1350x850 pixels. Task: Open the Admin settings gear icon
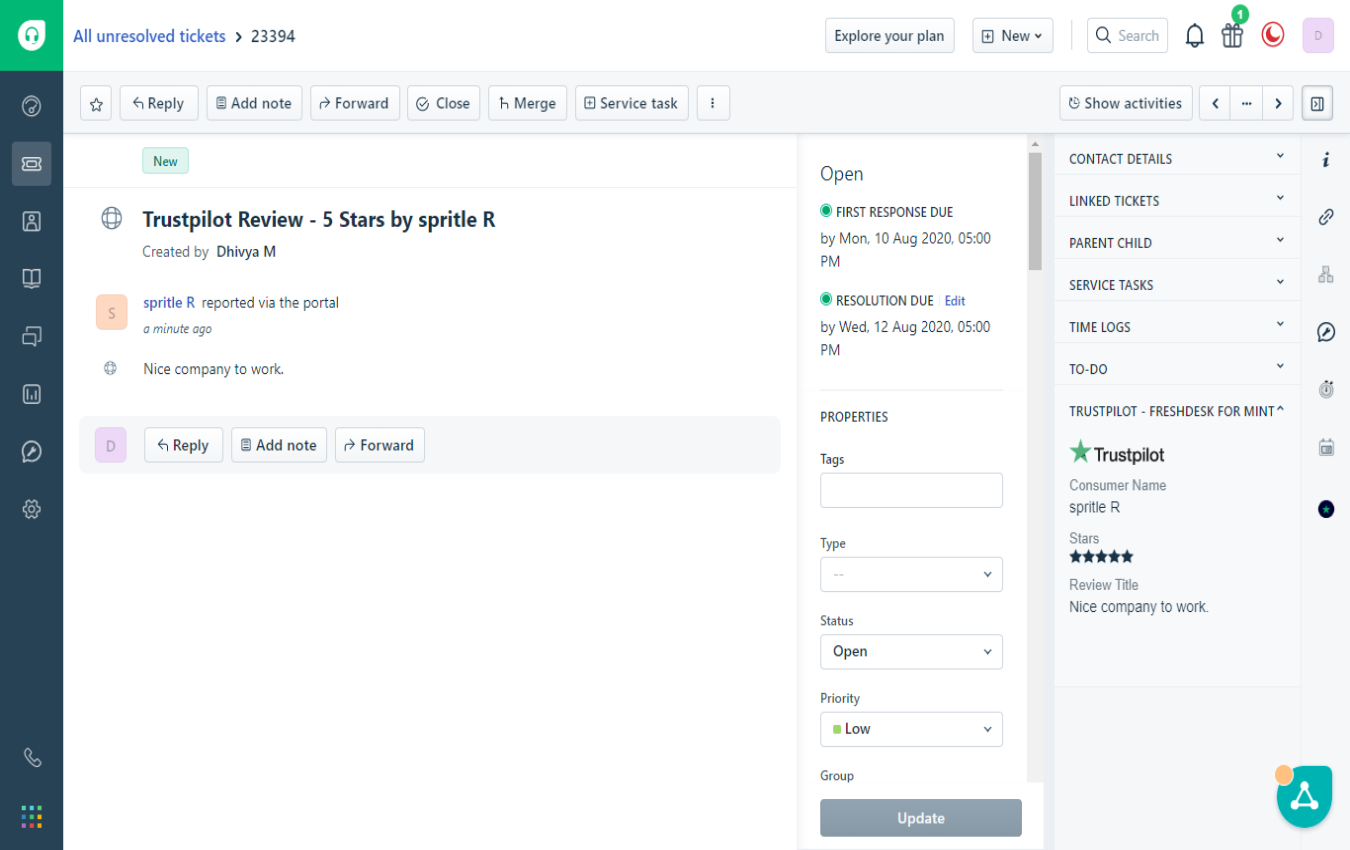click(x=31, y=508)
